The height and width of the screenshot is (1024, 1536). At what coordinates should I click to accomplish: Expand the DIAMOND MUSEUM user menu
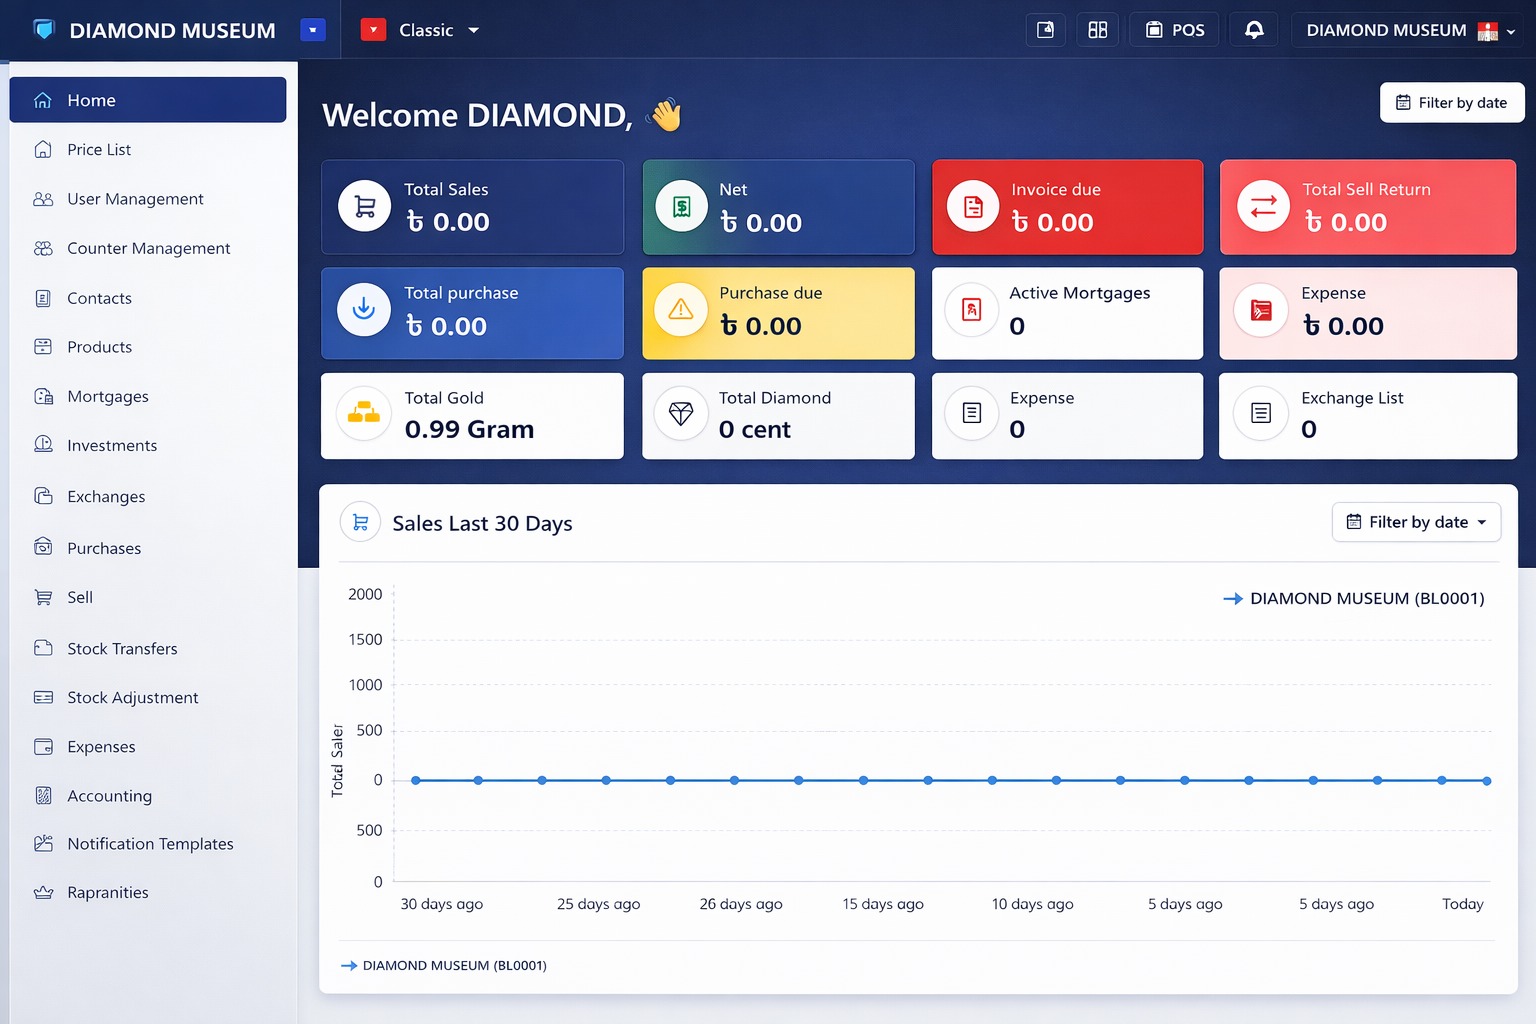coord(1410,30)
